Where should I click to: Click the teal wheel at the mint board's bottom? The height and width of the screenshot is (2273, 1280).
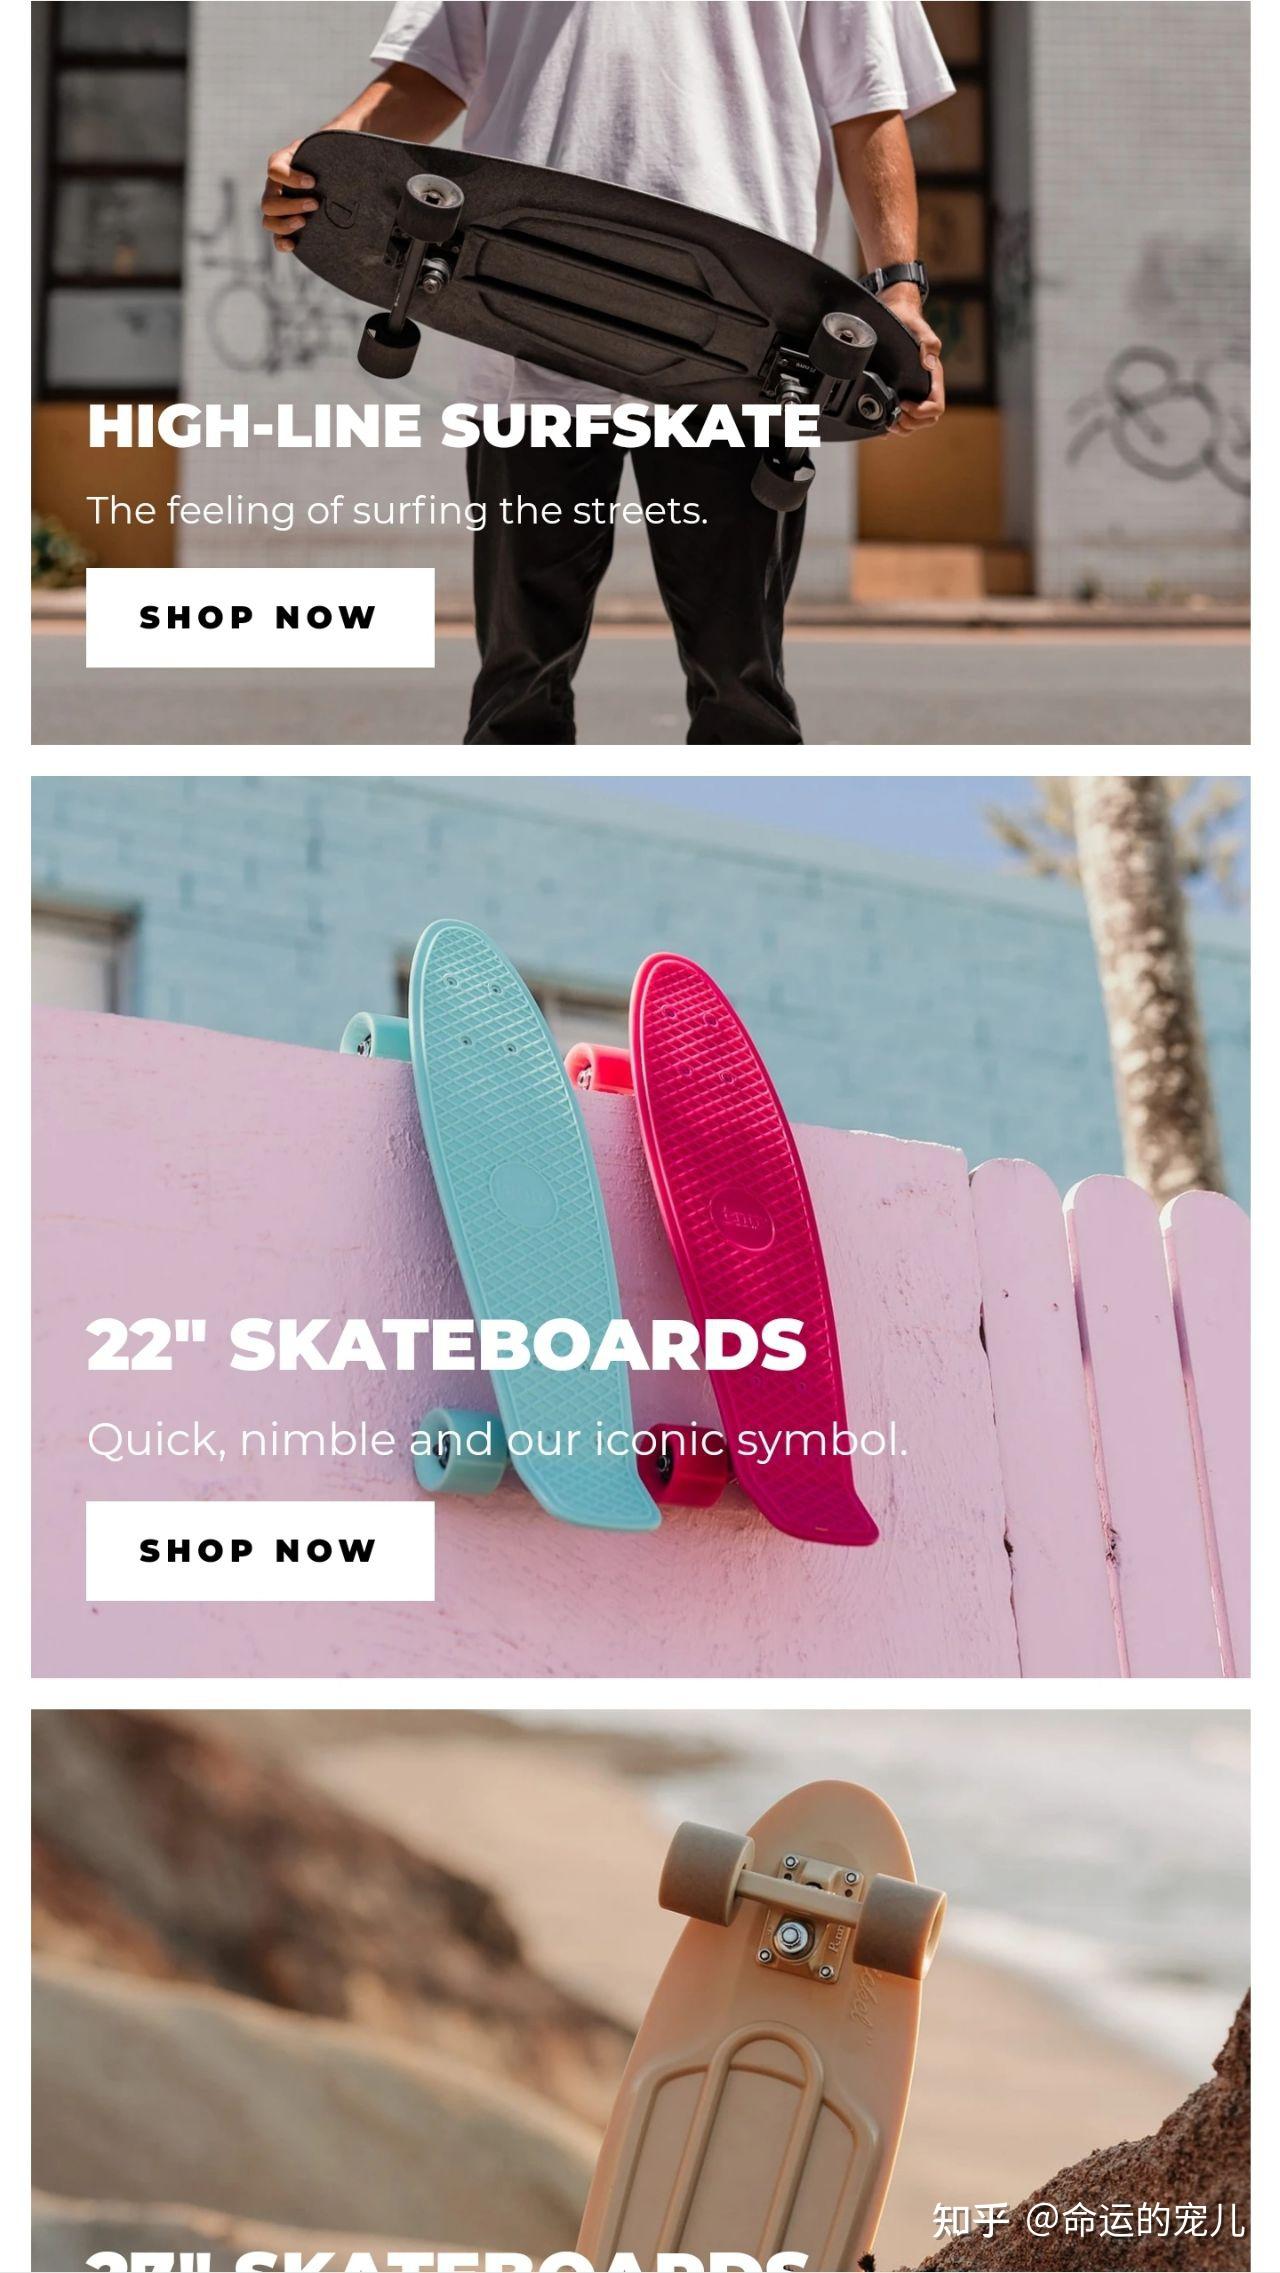coord(462,1450)
